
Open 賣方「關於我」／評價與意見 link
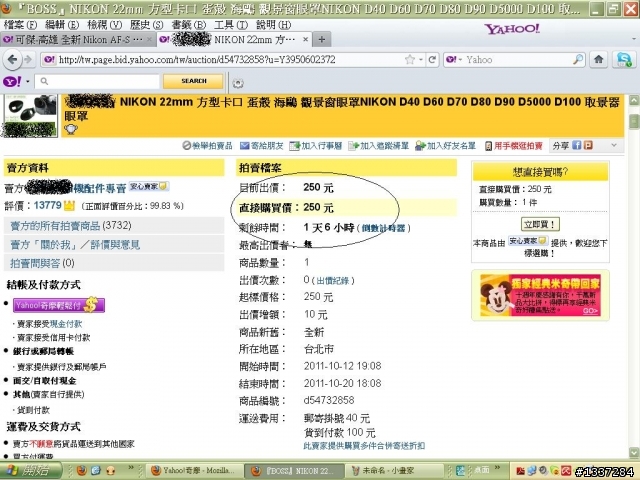tap(75, 244)
